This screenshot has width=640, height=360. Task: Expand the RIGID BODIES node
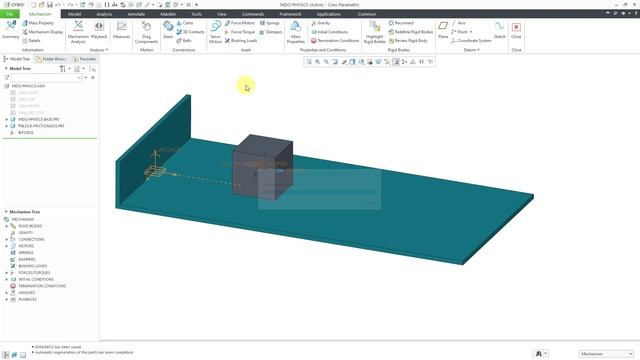coord(7,226)
